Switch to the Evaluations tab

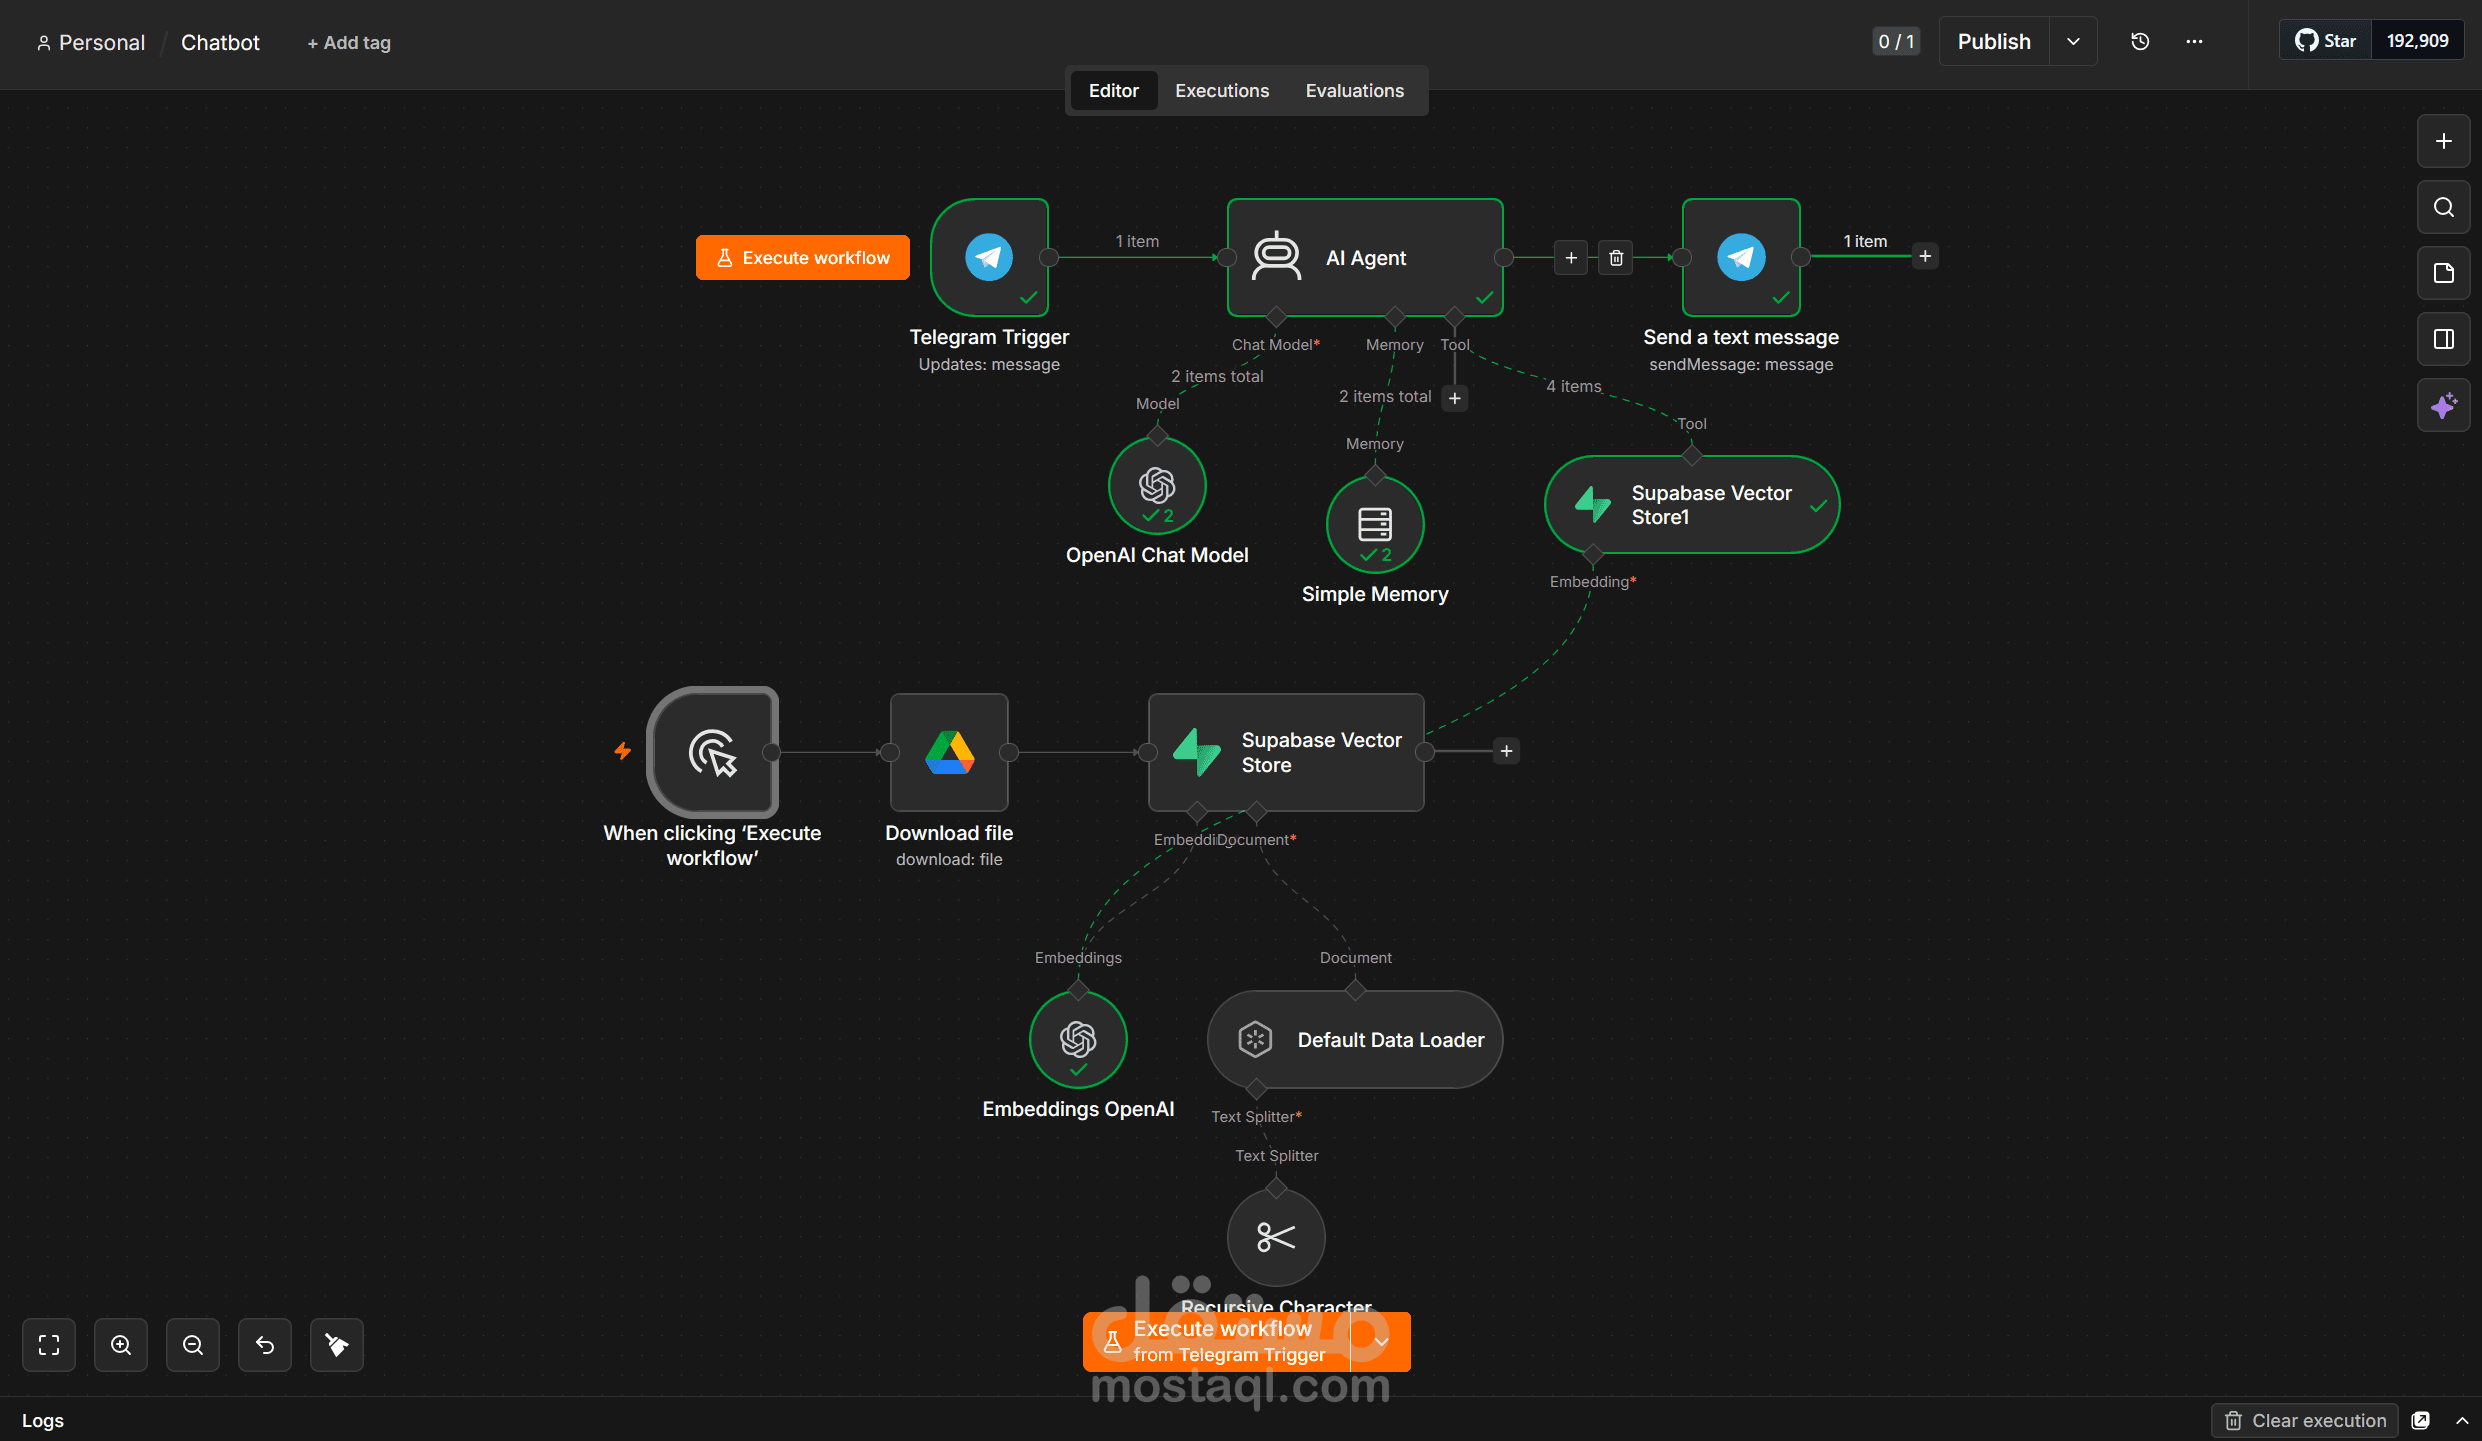(1355, 91)
